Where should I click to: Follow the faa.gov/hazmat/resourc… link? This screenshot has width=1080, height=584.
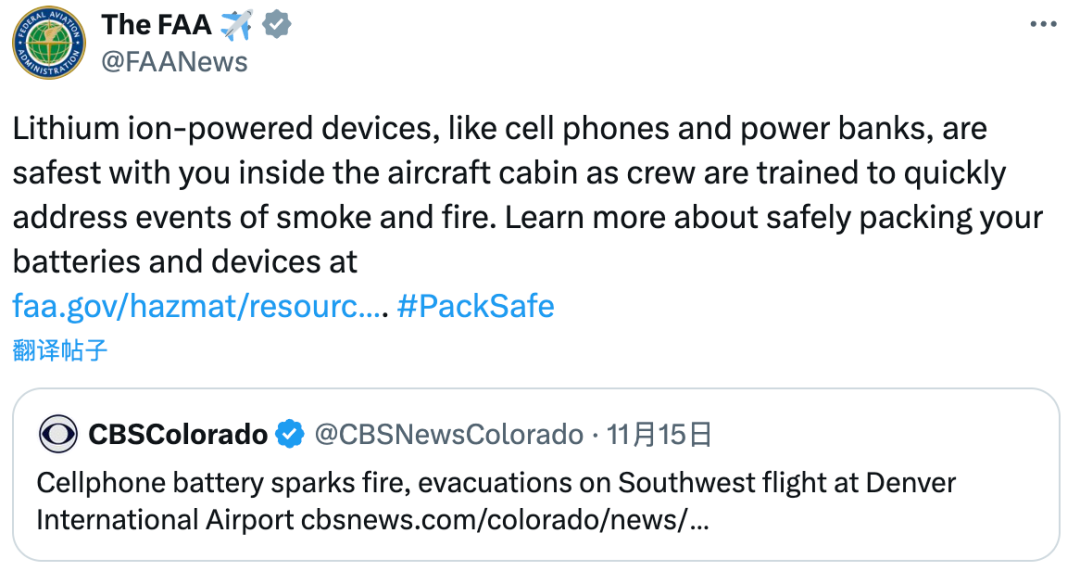pyautogui.click(x=196, y=306)
